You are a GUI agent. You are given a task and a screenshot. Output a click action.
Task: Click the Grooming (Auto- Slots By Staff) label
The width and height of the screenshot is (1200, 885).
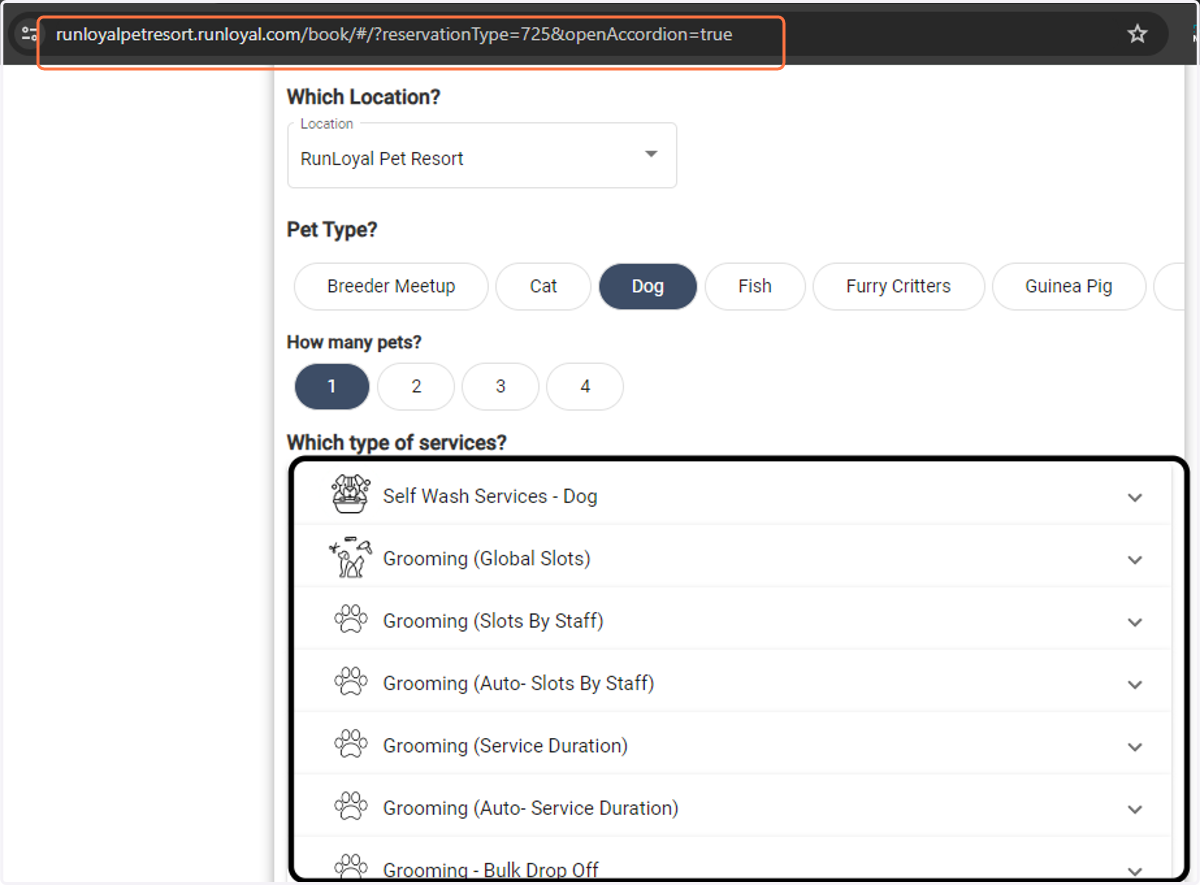[519, 683]
